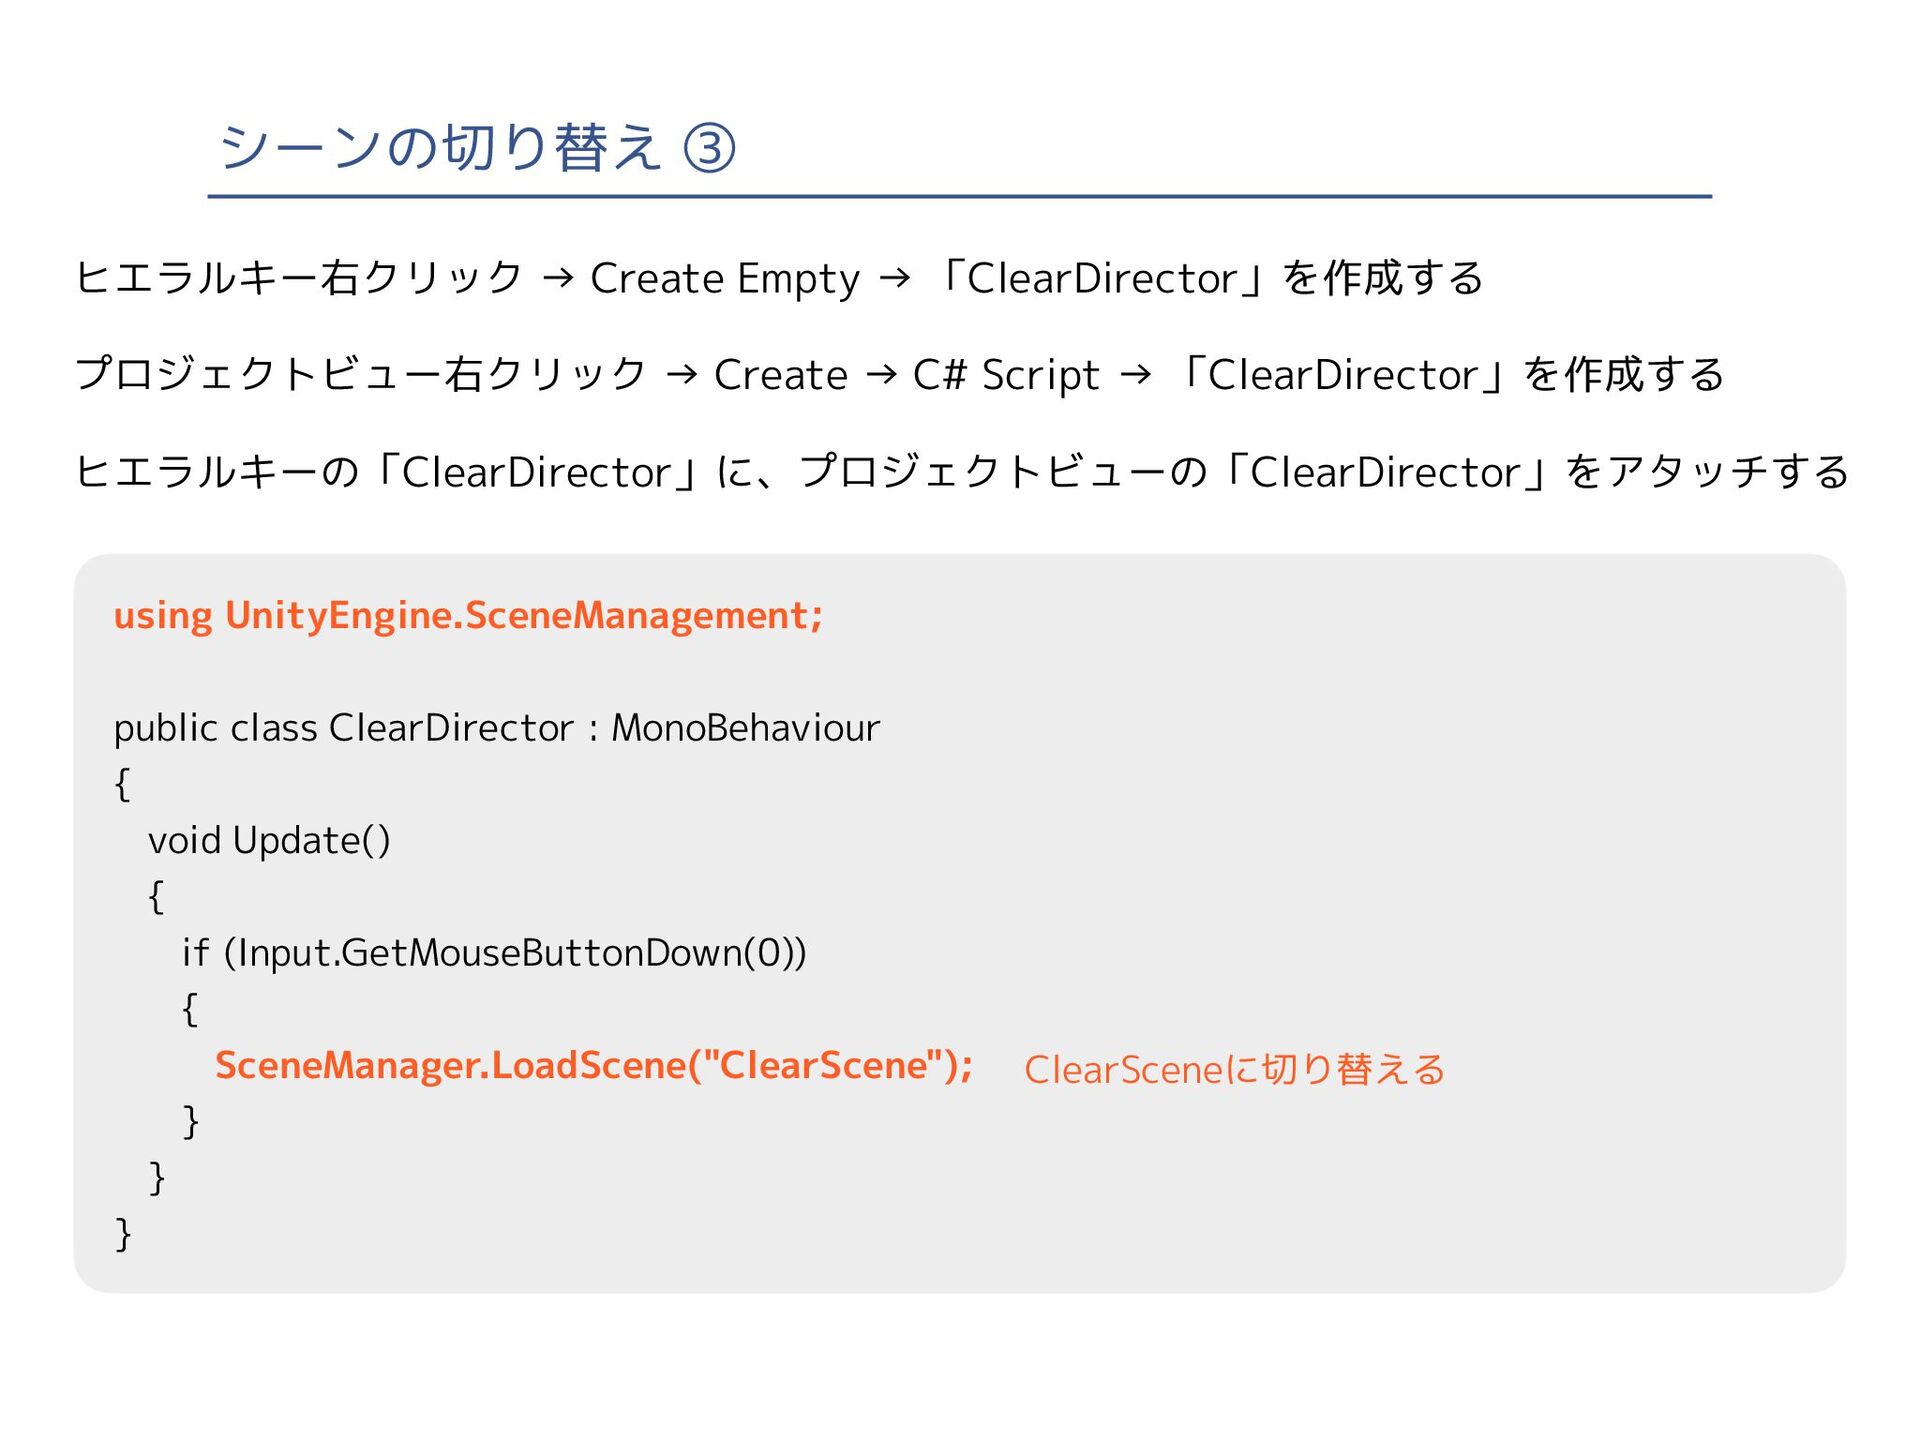This screenshot has width=1920, height=1440.
Task: Click the "using UnityEngine.SceneManagement;" code line
Action: click(468, 615)
